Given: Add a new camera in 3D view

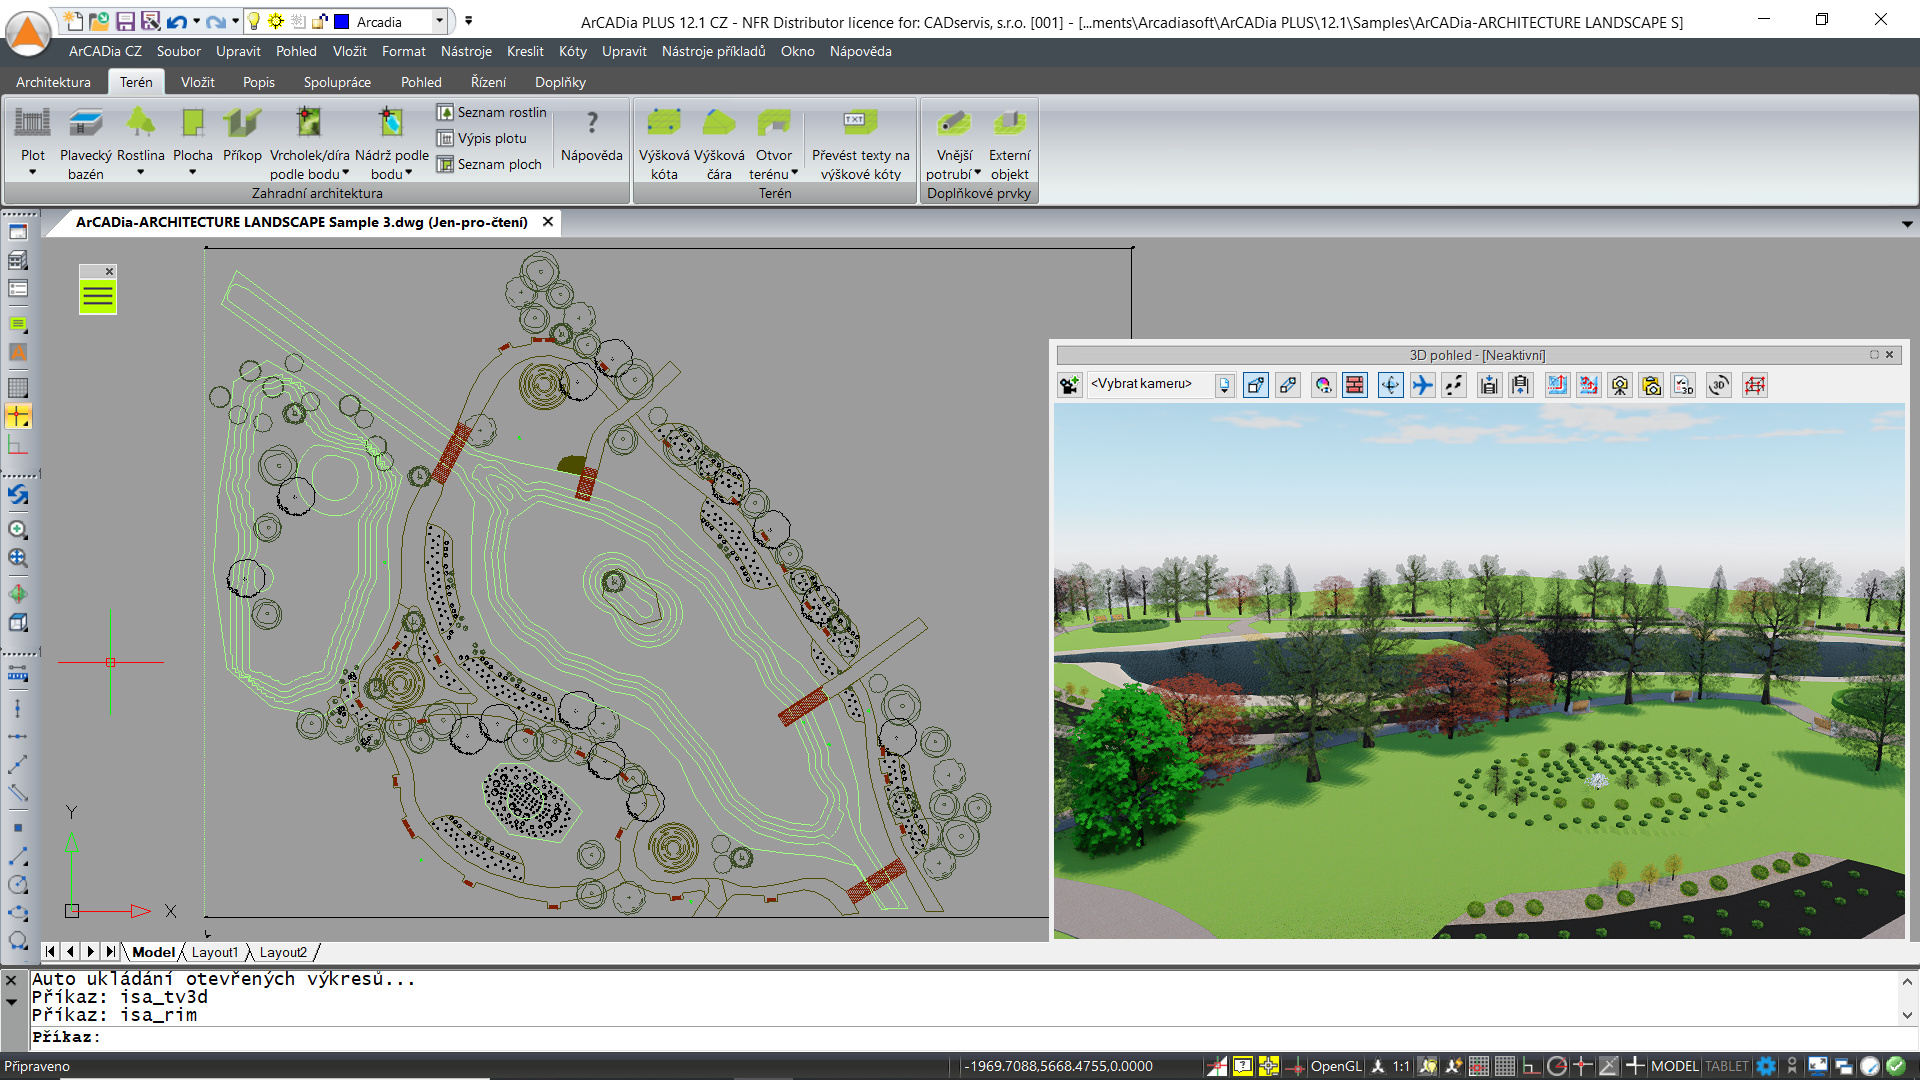Looking at the screenshot, I should click(1069, 385).
